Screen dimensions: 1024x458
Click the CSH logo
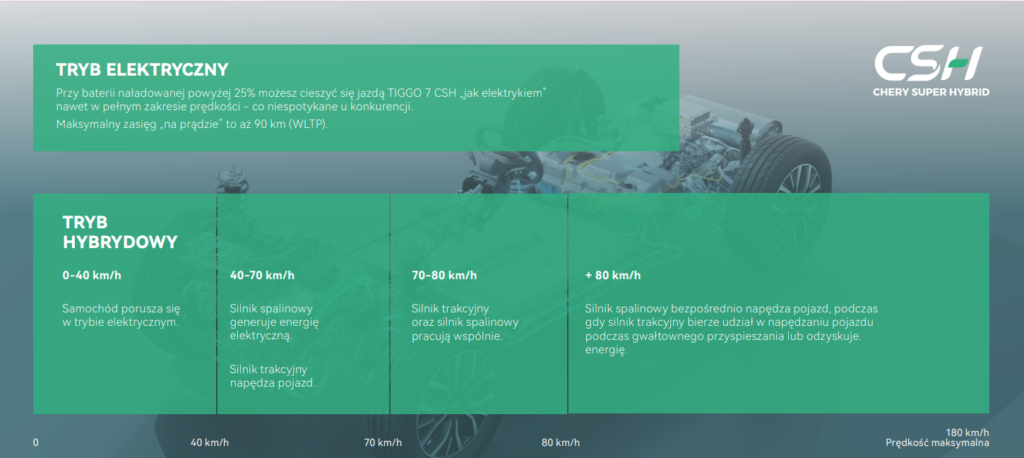(927, 63)
